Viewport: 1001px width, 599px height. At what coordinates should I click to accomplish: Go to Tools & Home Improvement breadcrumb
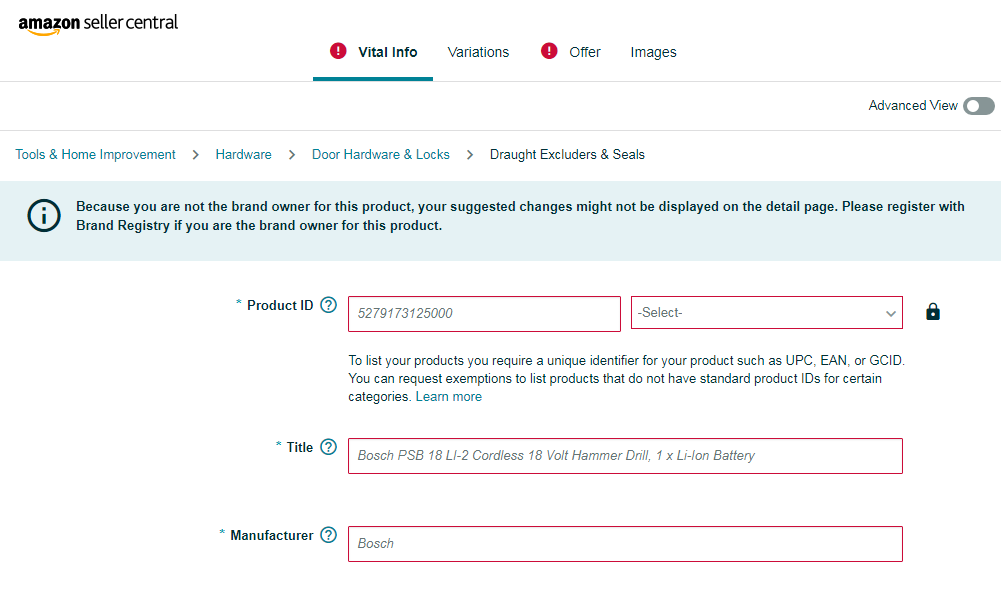point(95,155)
